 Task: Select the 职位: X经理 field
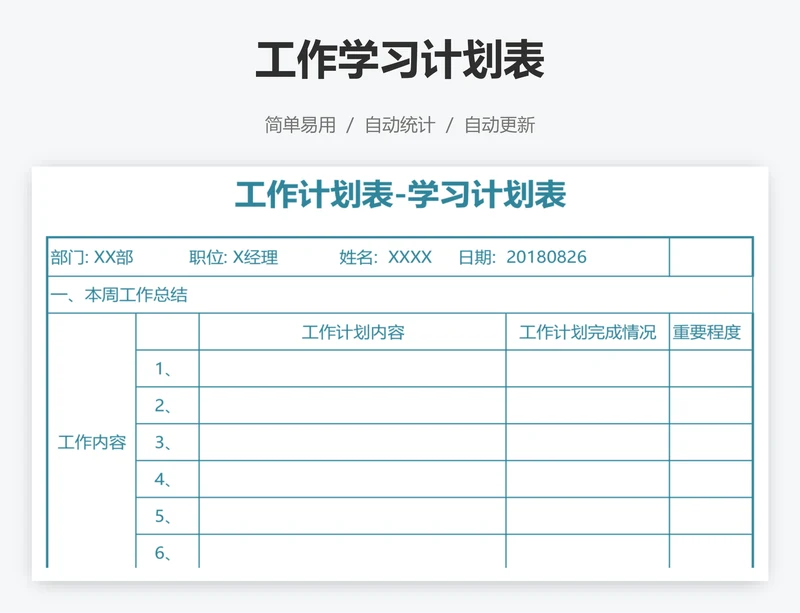click(233, 257)
